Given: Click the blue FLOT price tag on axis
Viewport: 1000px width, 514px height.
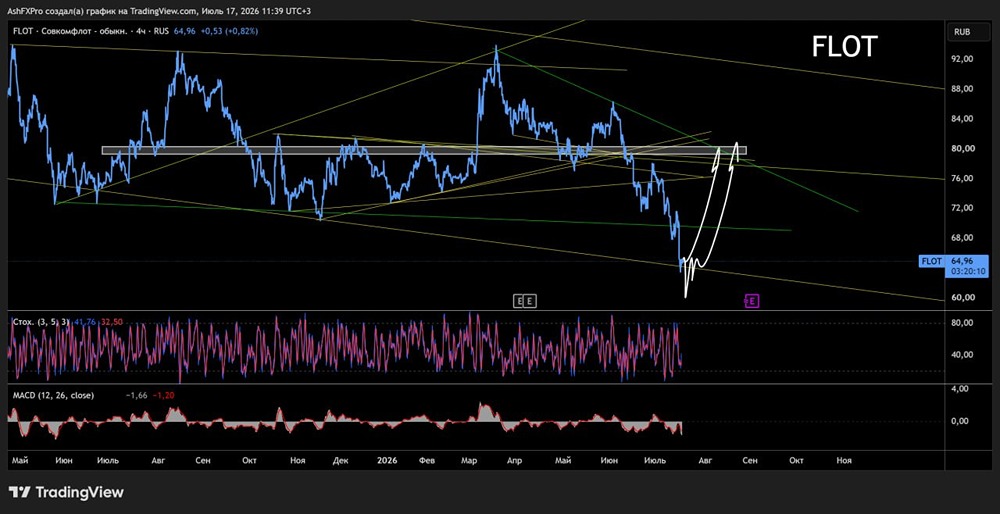Looking at the screenshot, I should [x=932, y=261].
